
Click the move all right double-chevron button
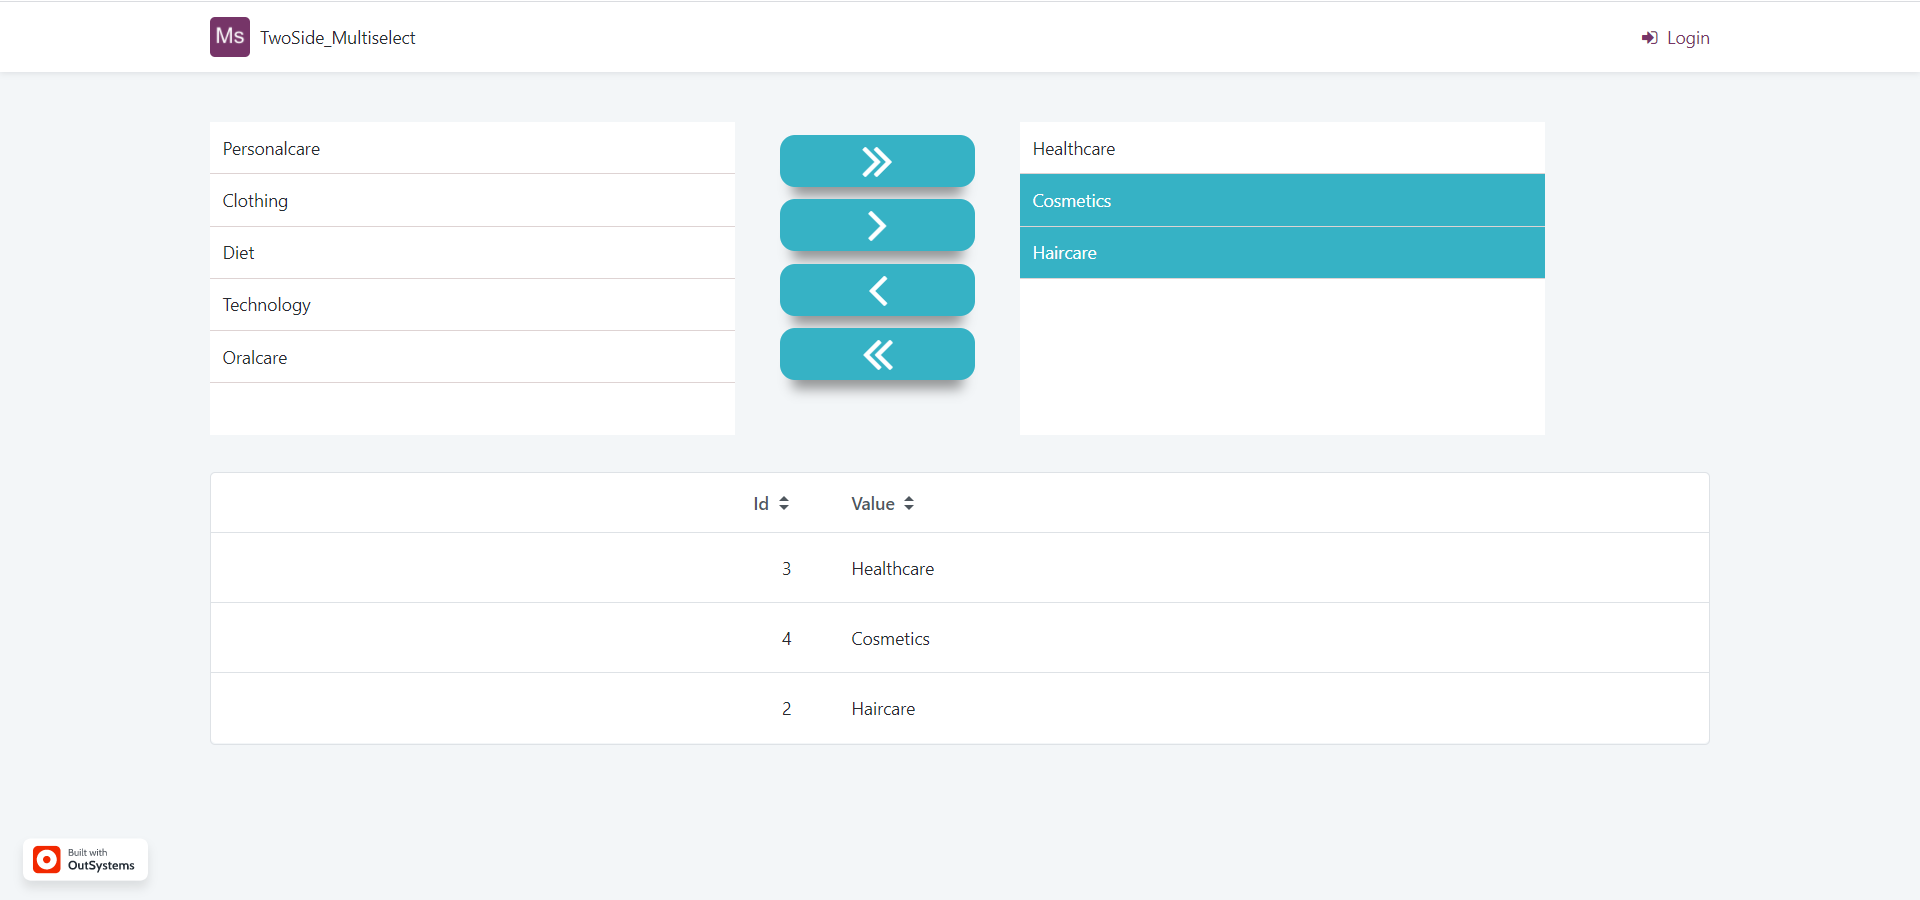(x=877, y=161)
